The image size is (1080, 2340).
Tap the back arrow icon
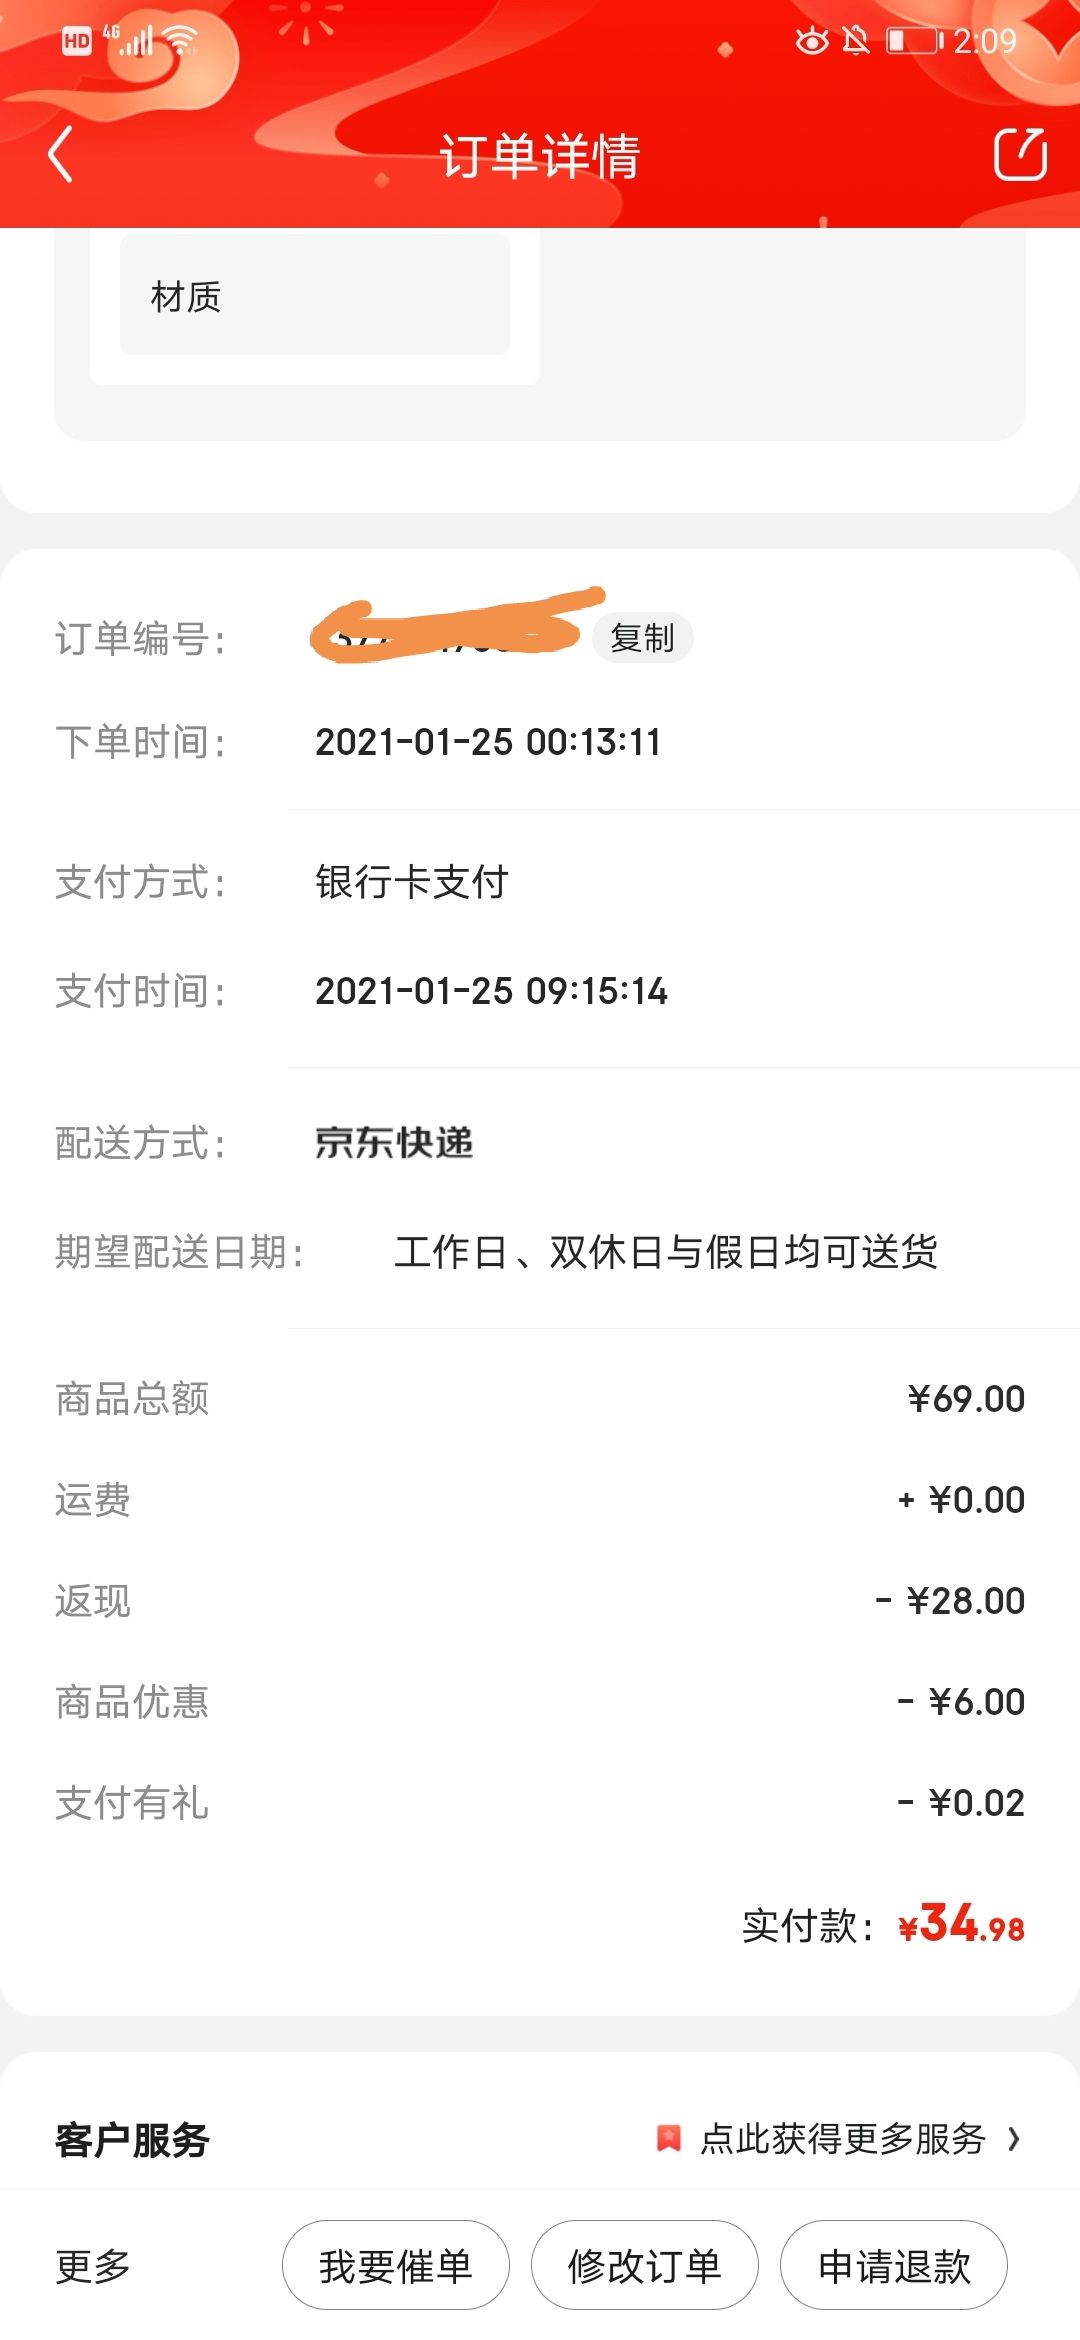pyautogui.click(x=60, y=155)
